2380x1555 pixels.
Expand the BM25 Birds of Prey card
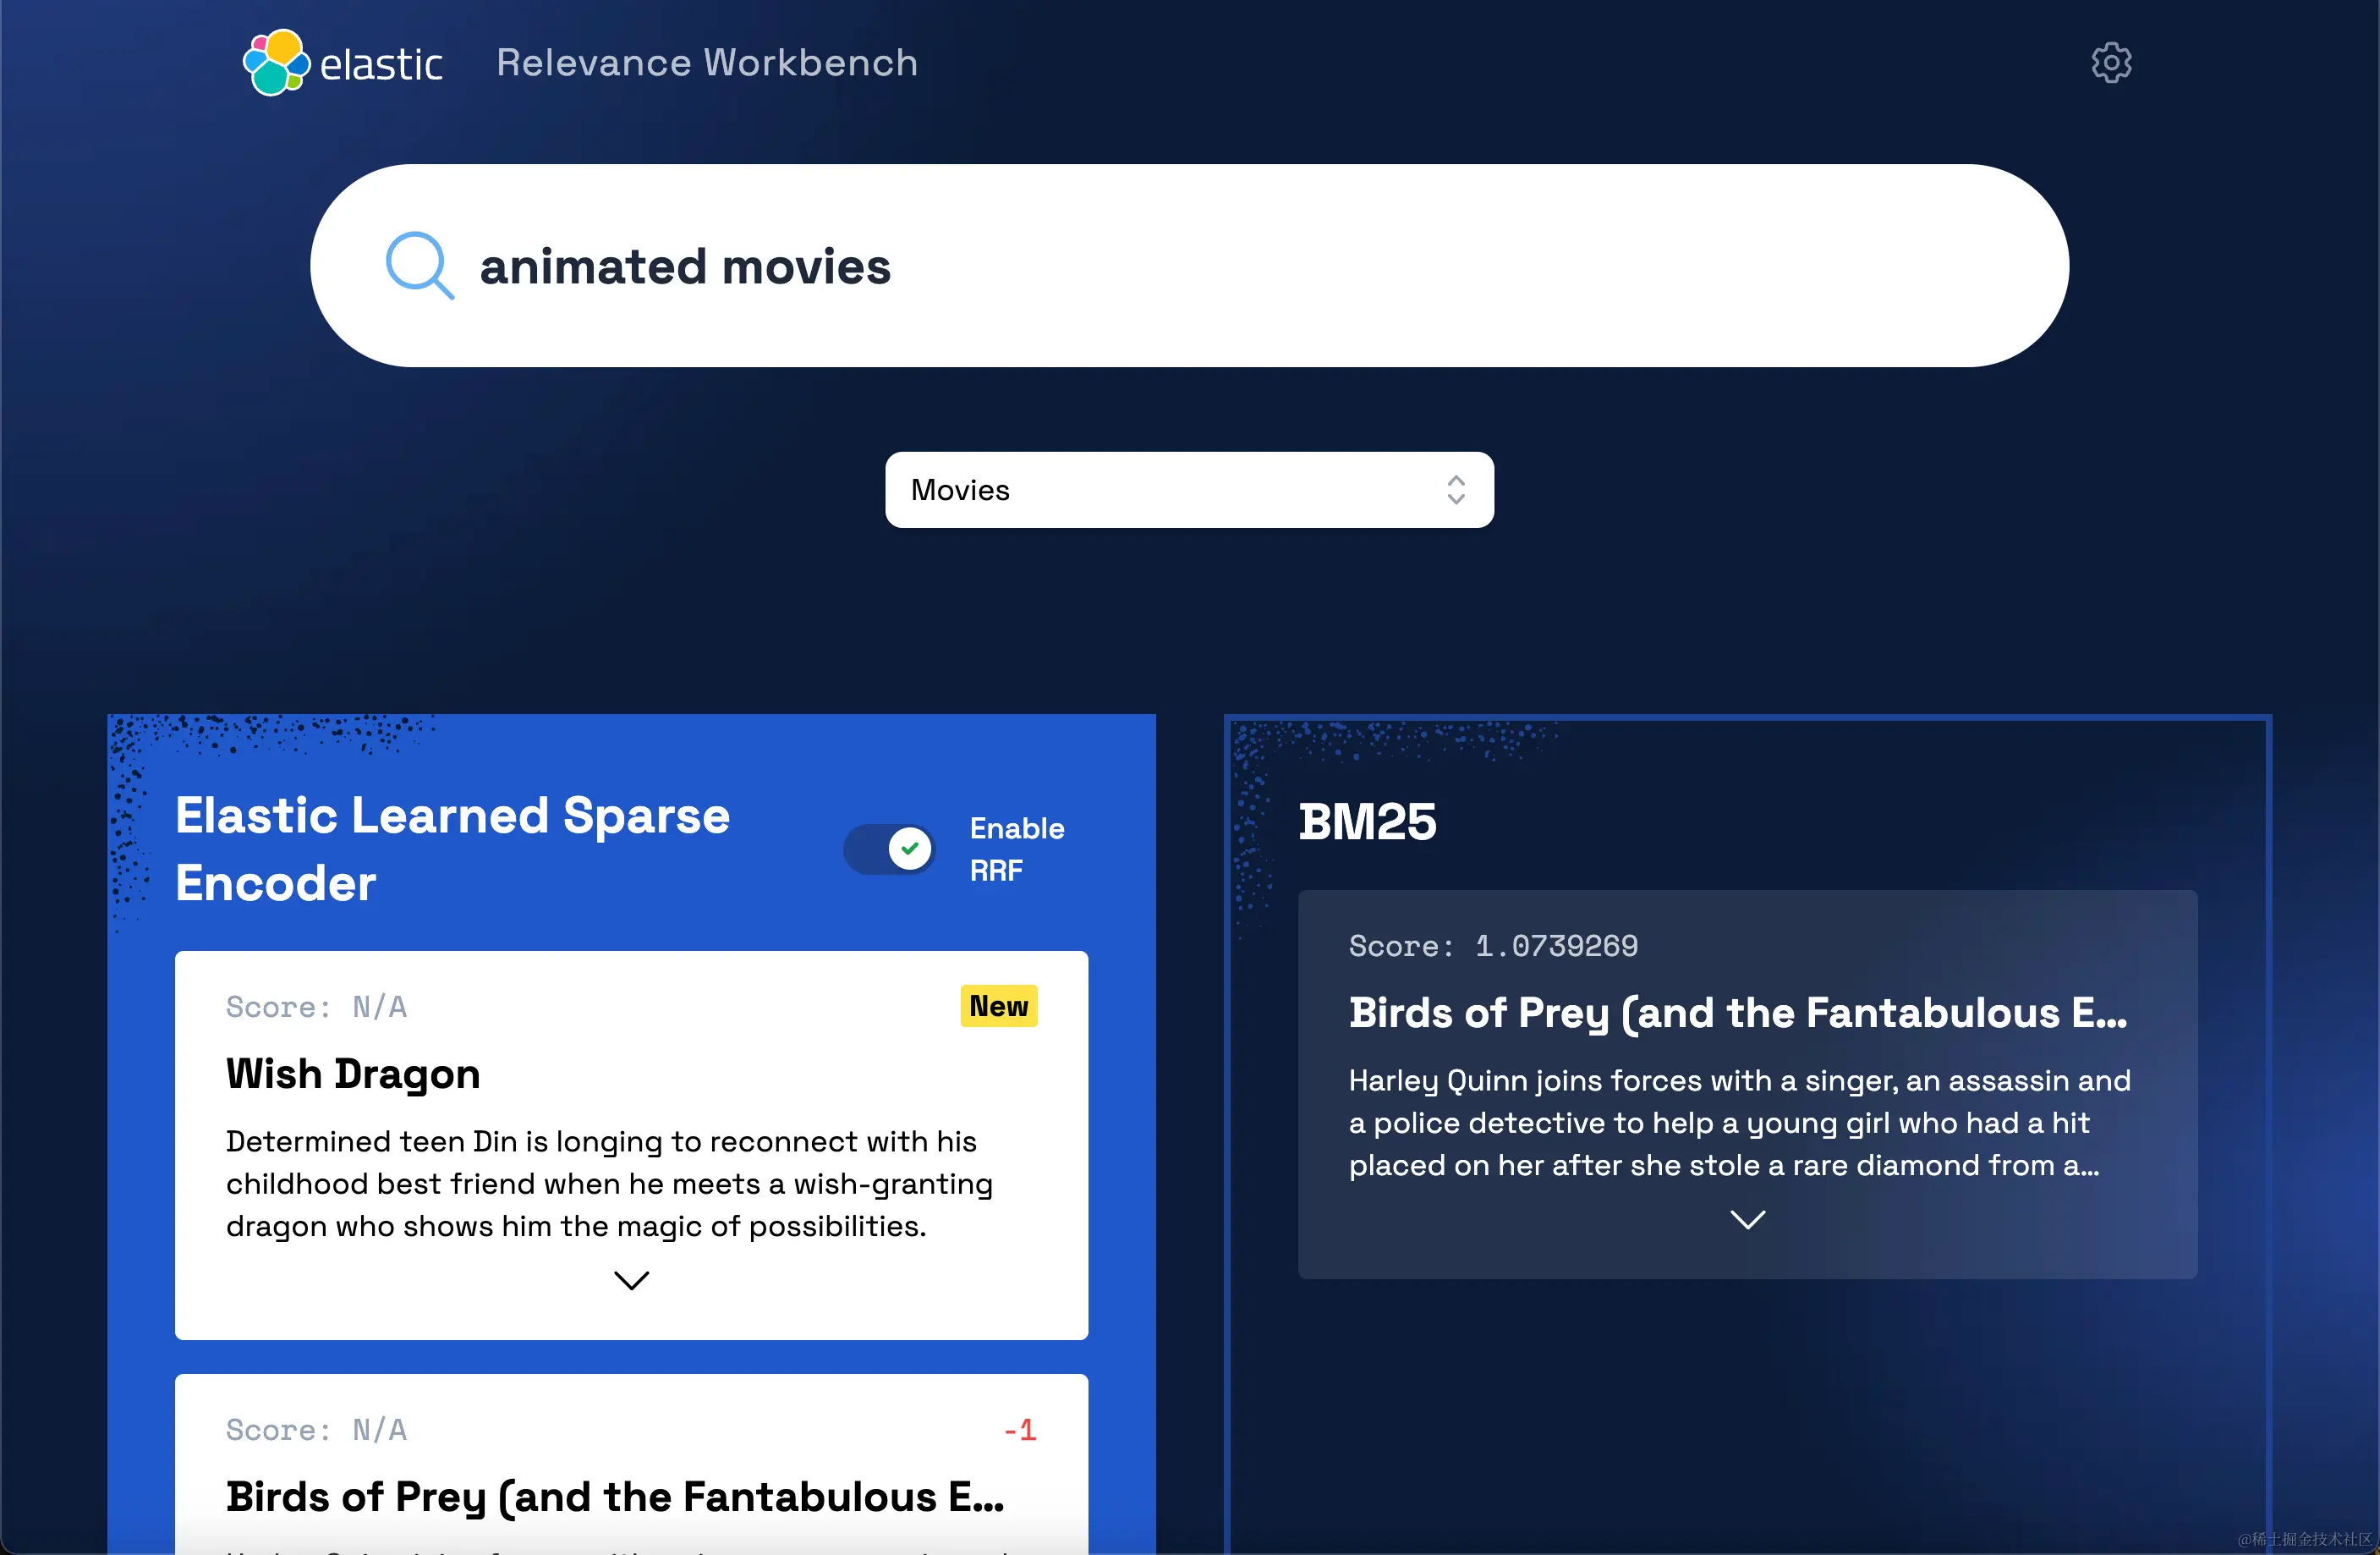point(1747,1219)
